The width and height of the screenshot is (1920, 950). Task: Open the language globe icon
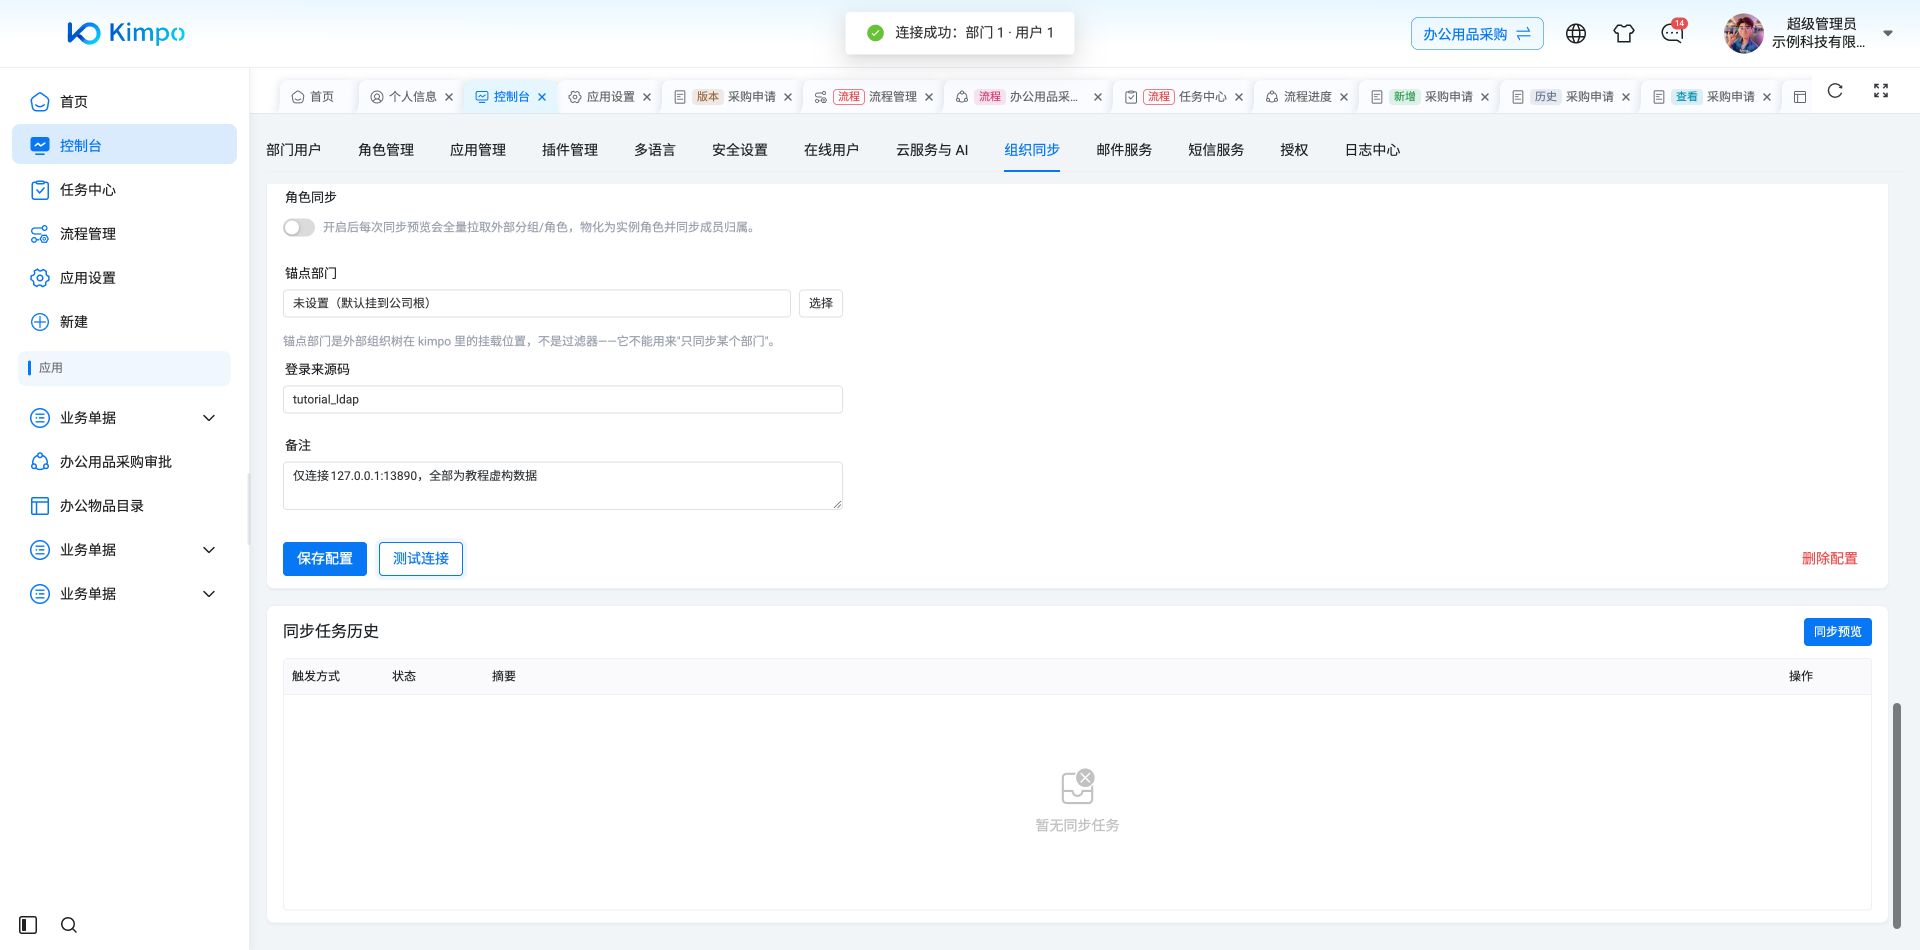1576,33
